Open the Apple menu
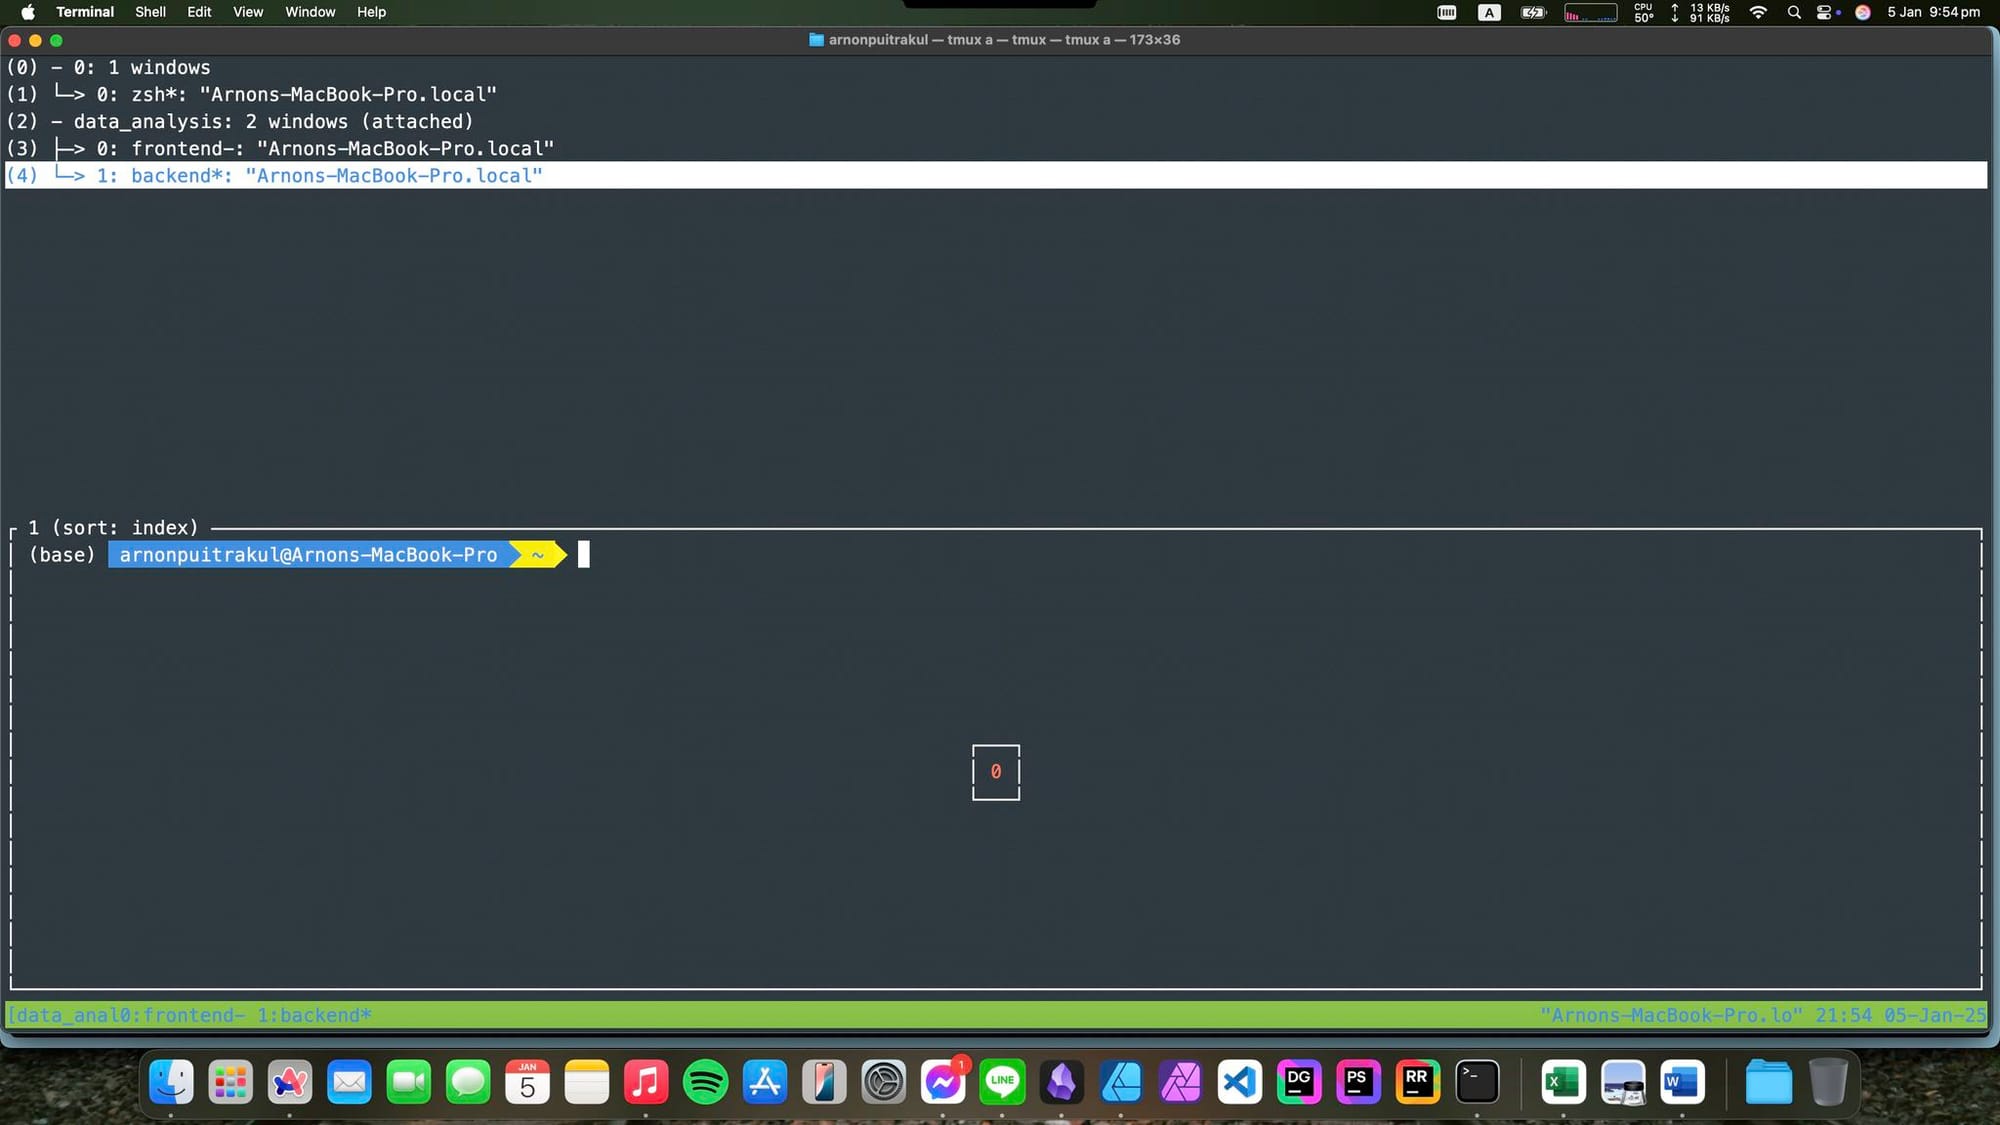Viewport: 2000px width, 1125px height. [x=28, y=12]
